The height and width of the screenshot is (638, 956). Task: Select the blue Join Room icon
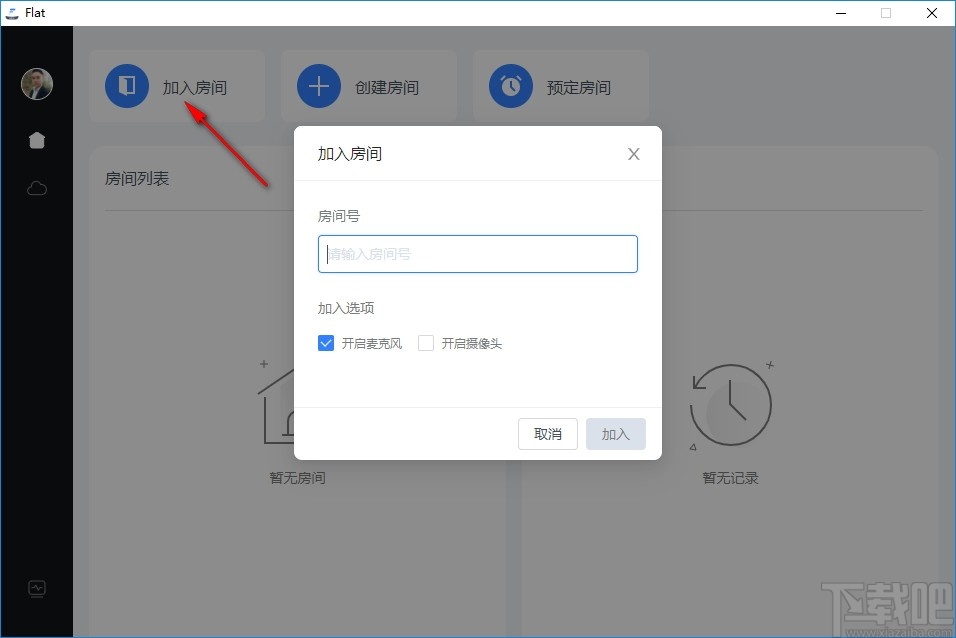click(126, 86)
